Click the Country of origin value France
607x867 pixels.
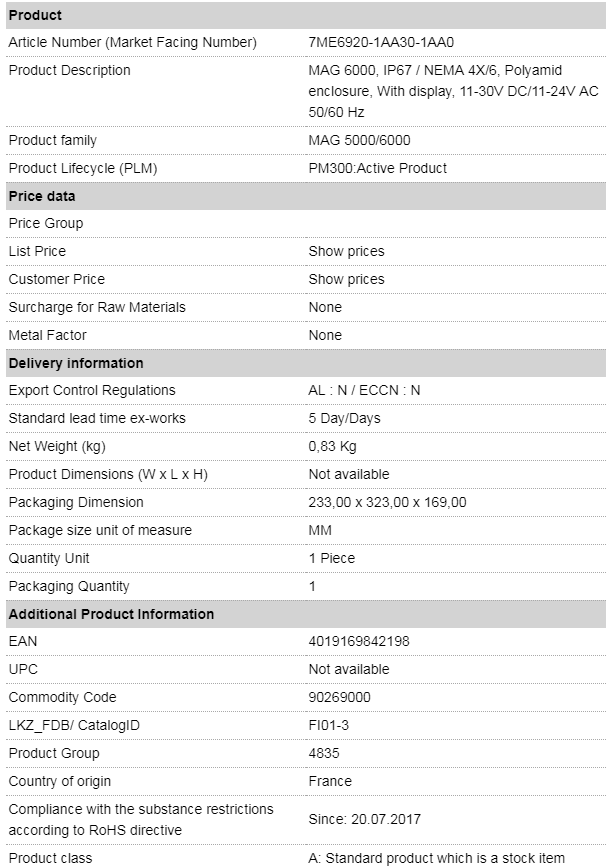coord(330,781)
